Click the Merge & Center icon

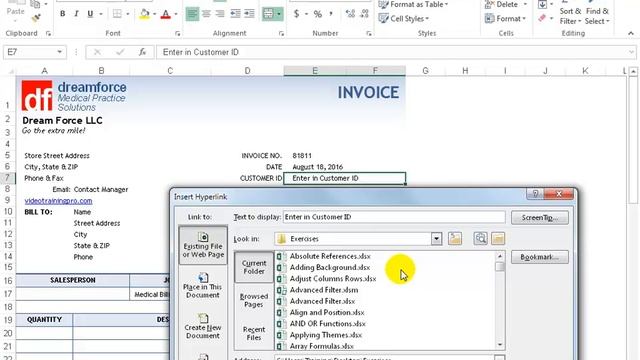(269, 14)
